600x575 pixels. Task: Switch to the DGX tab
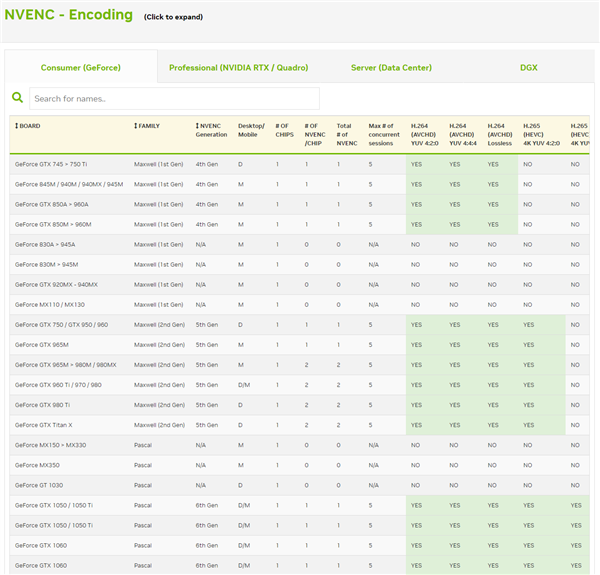[528, 67]
